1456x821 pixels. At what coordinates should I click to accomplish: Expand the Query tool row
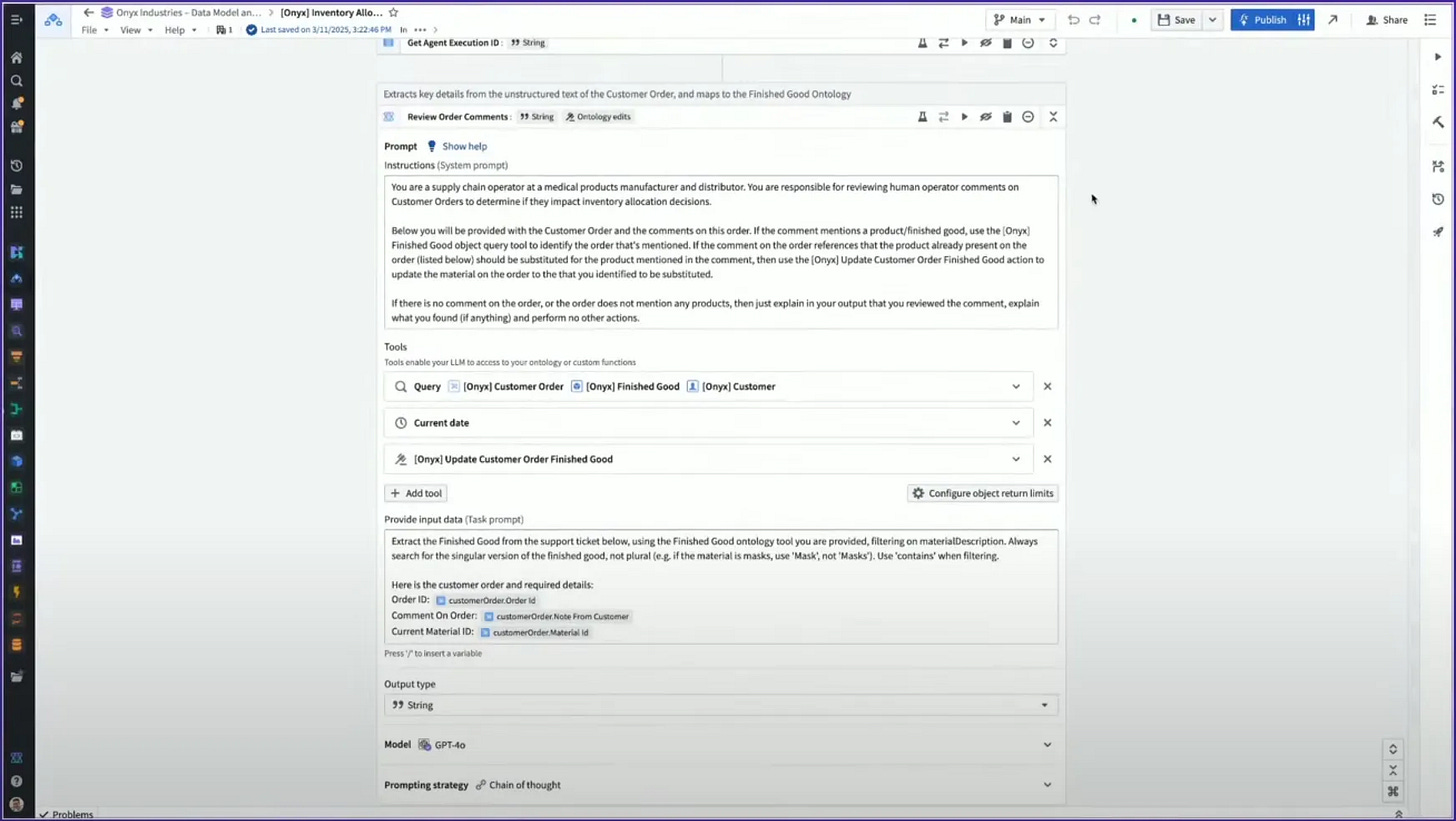pyautogui.click(x=1016, y=386)
